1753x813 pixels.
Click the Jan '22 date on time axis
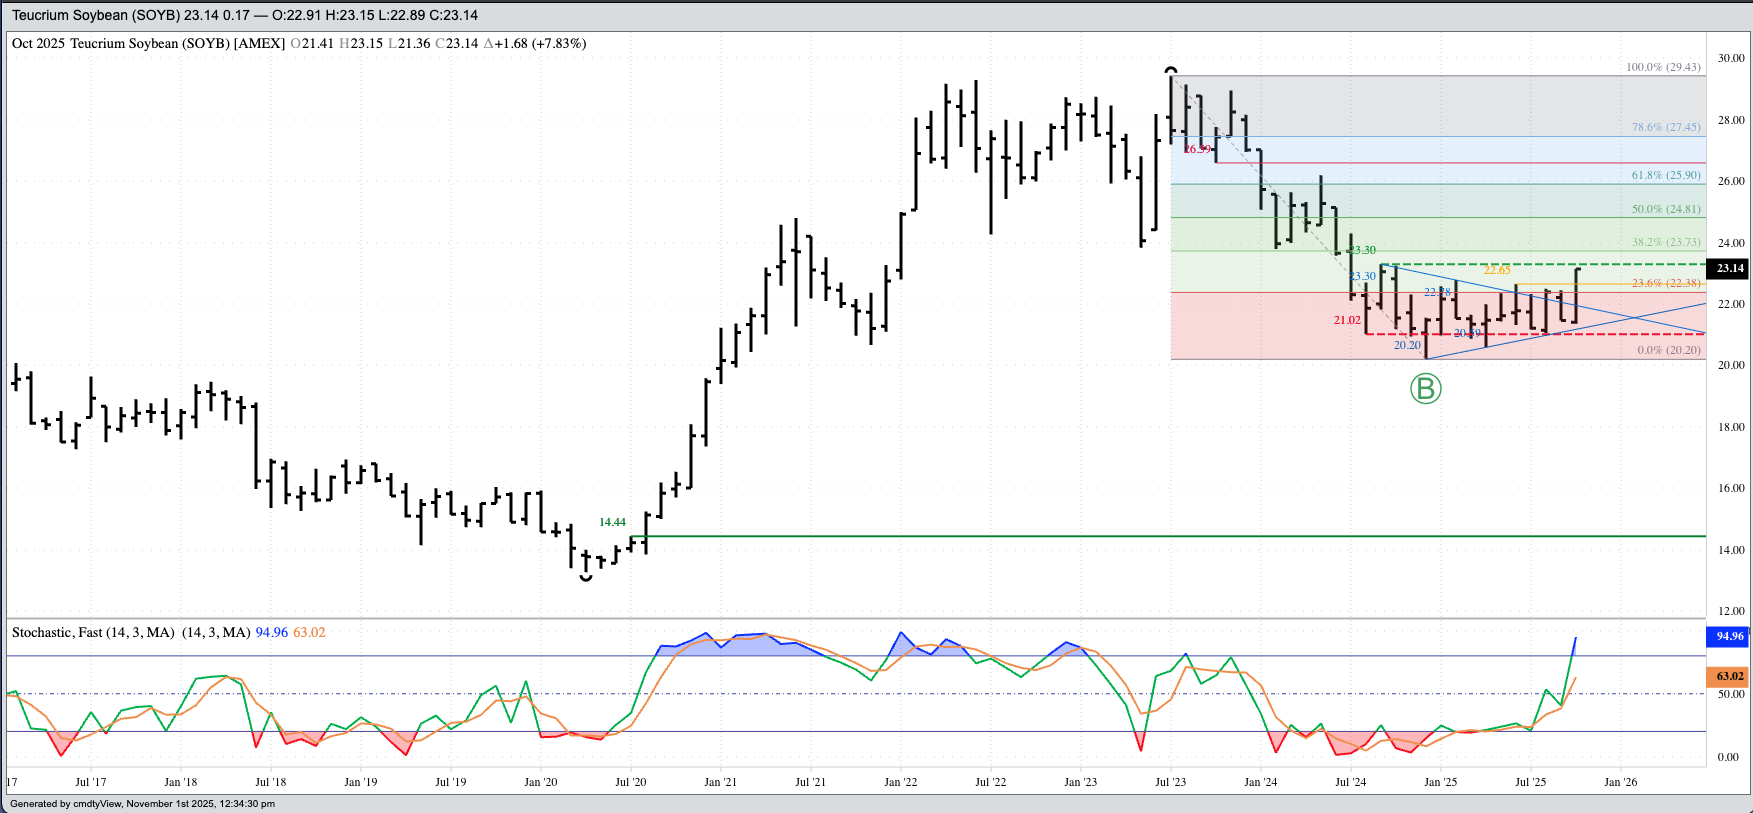coord(900,782)
